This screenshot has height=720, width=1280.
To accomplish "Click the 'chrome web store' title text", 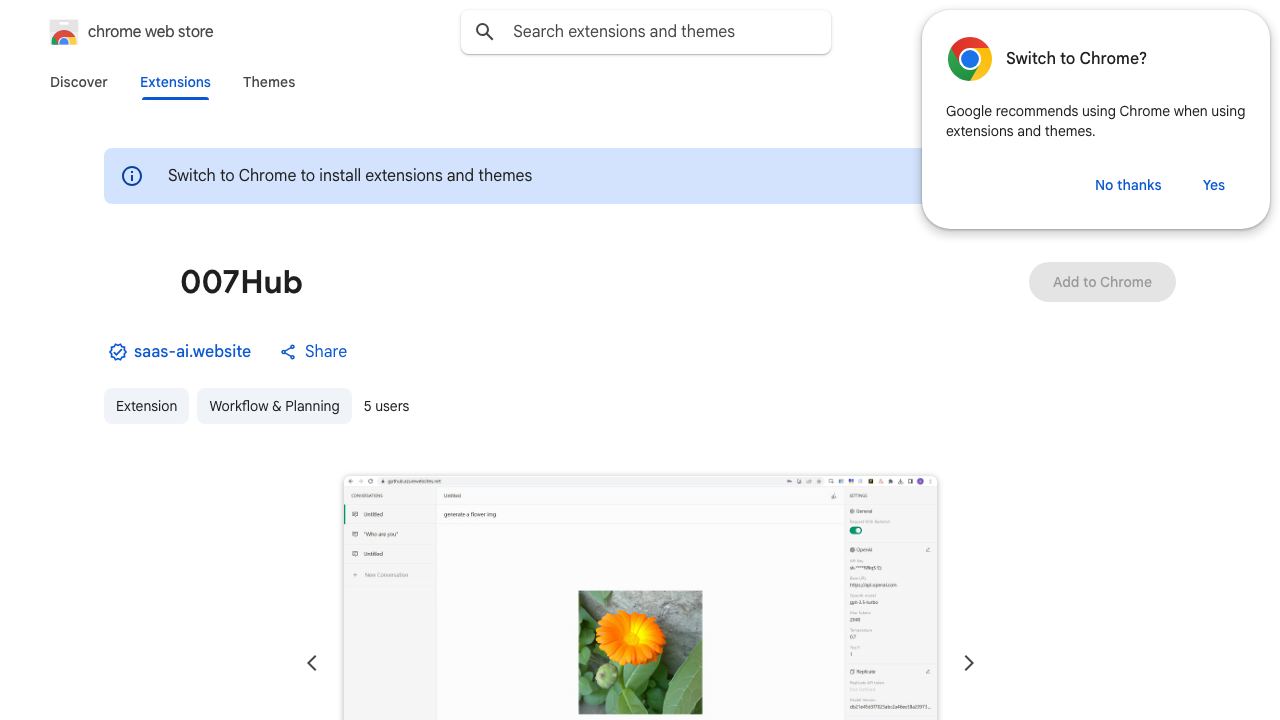I will point(151,32).
